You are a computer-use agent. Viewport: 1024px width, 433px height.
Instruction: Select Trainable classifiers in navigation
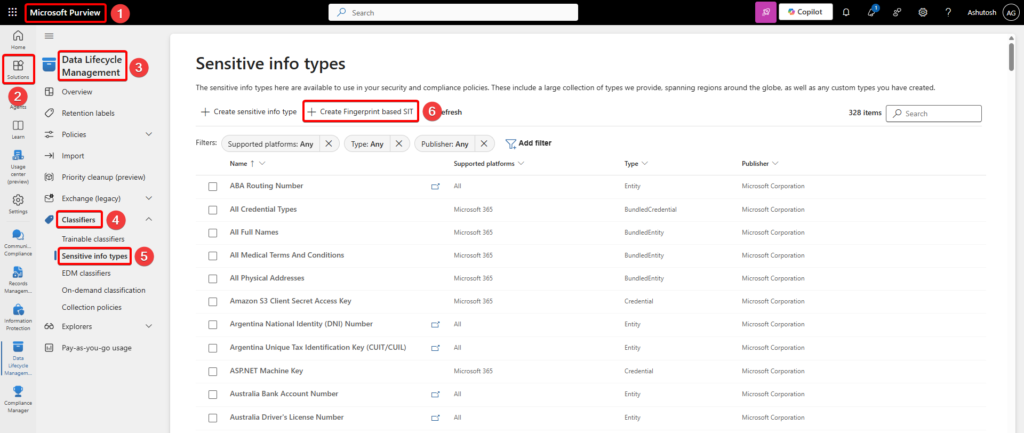(93, 239)
